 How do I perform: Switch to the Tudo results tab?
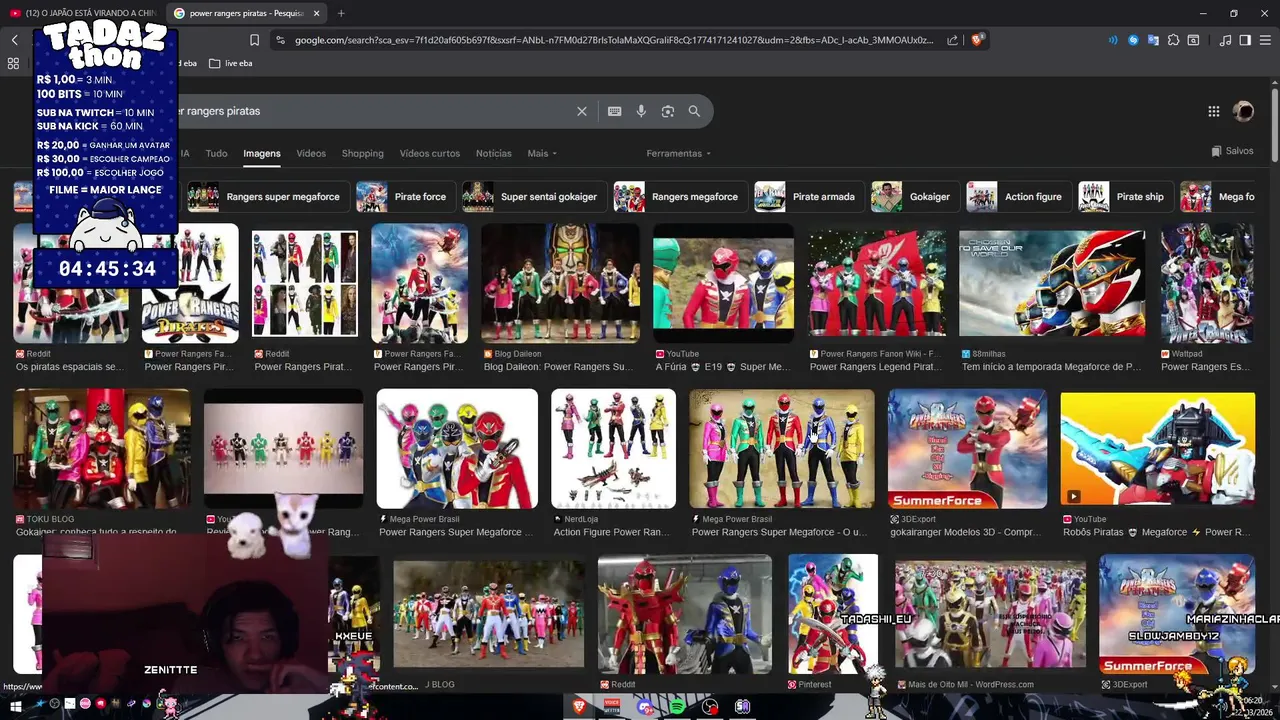click(x=216, y=153)
